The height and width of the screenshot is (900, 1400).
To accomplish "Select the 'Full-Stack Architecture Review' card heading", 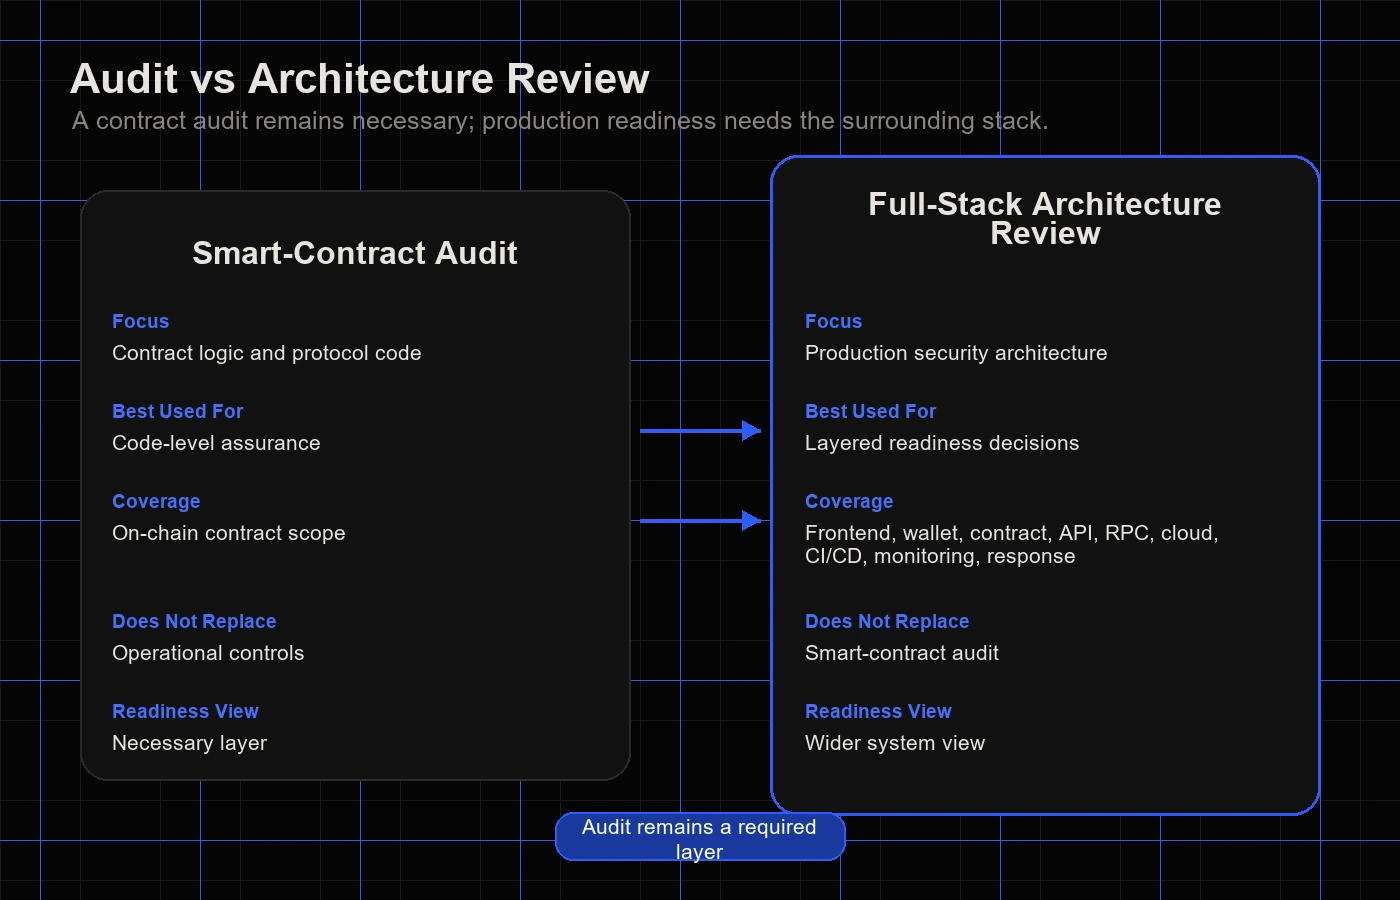I will coord(1045,218).
